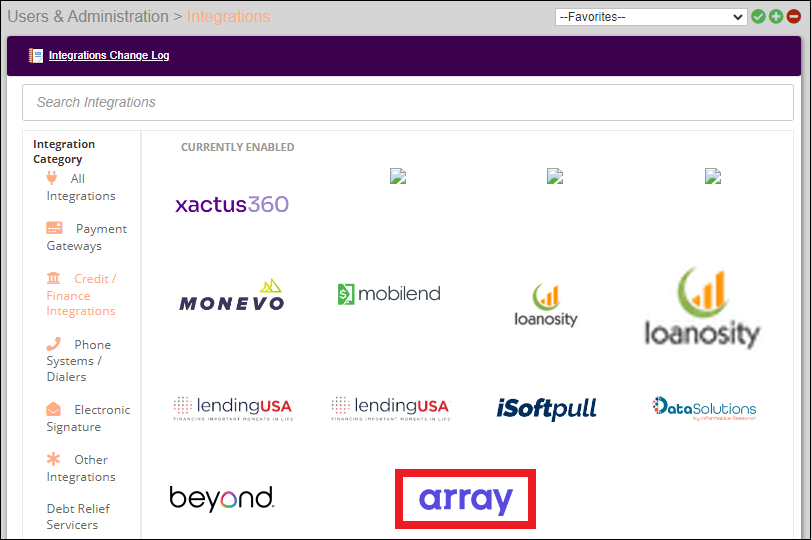Open the Monevo integration
This screenshot has height=540, width=812.
(x=232, y=295)
